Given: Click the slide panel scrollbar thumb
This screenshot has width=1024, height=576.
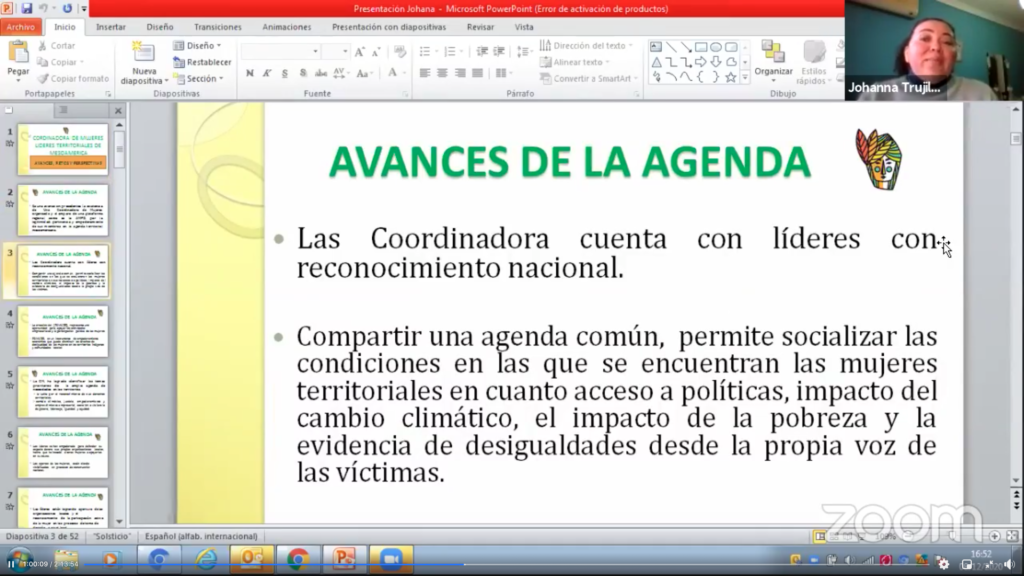Looking at the screenshot, I should (119, 149).
